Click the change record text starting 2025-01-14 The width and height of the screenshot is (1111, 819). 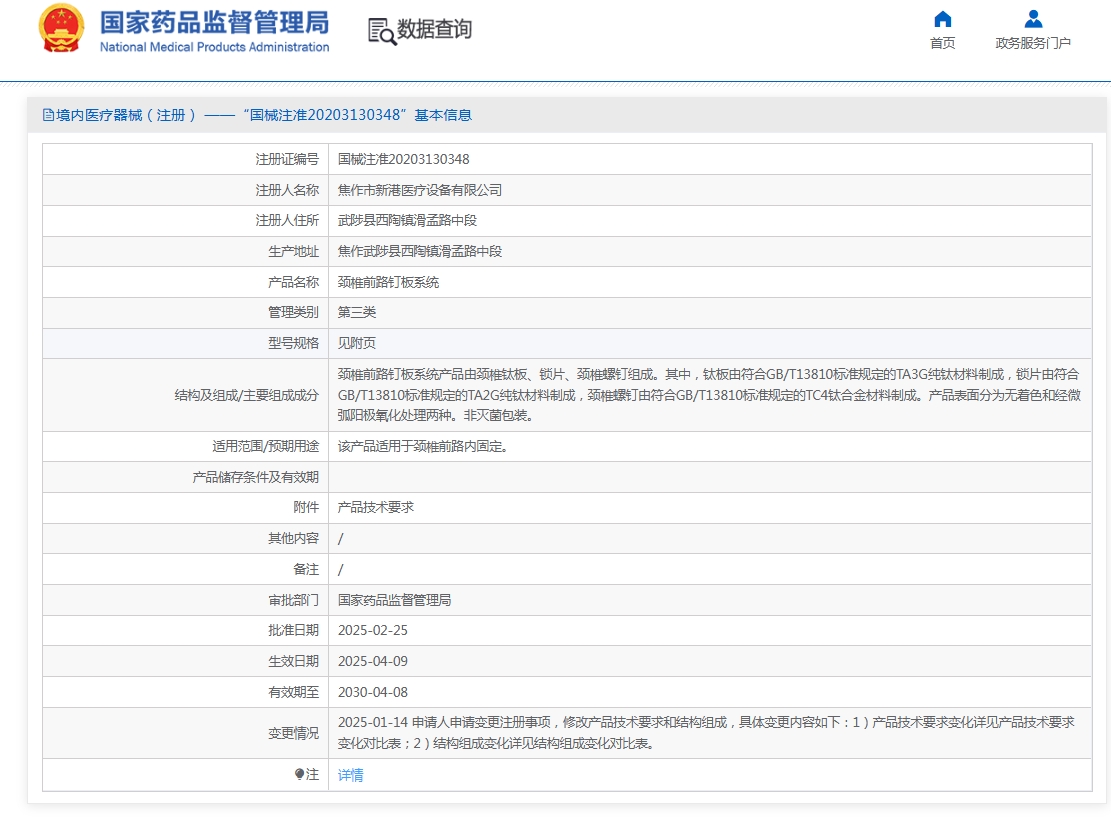(x=706, y=733)
